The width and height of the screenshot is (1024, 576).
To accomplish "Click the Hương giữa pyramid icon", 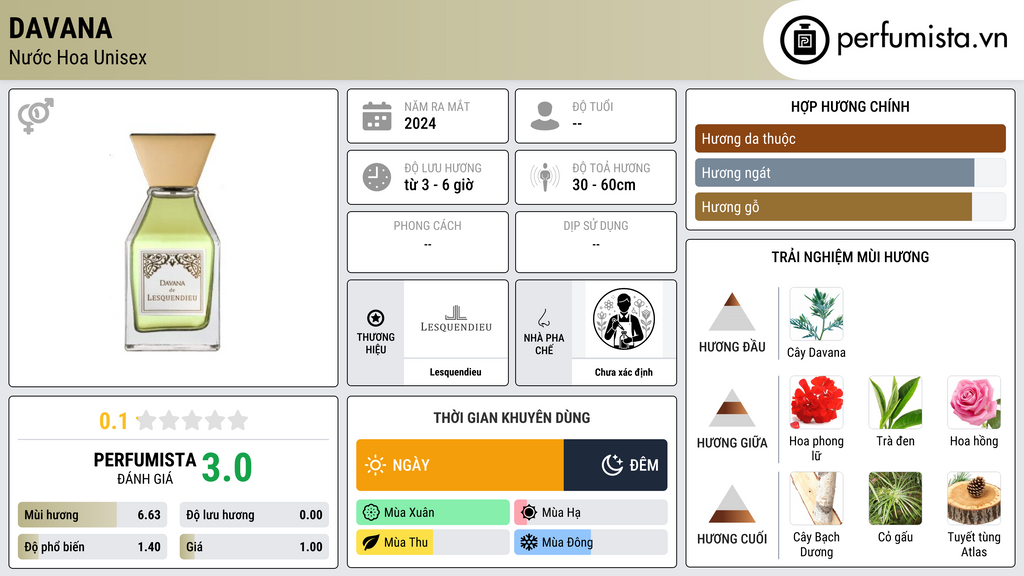I will point(732,408).
